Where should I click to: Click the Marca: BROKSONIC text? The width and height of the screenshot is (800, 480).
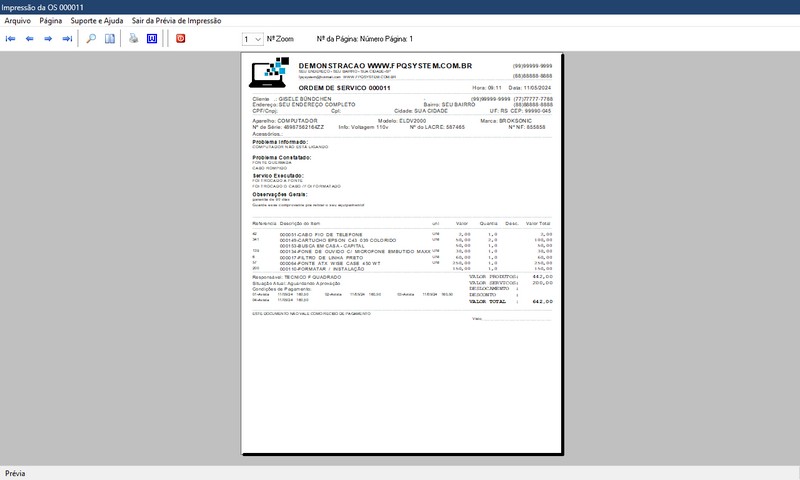point(506,121)
